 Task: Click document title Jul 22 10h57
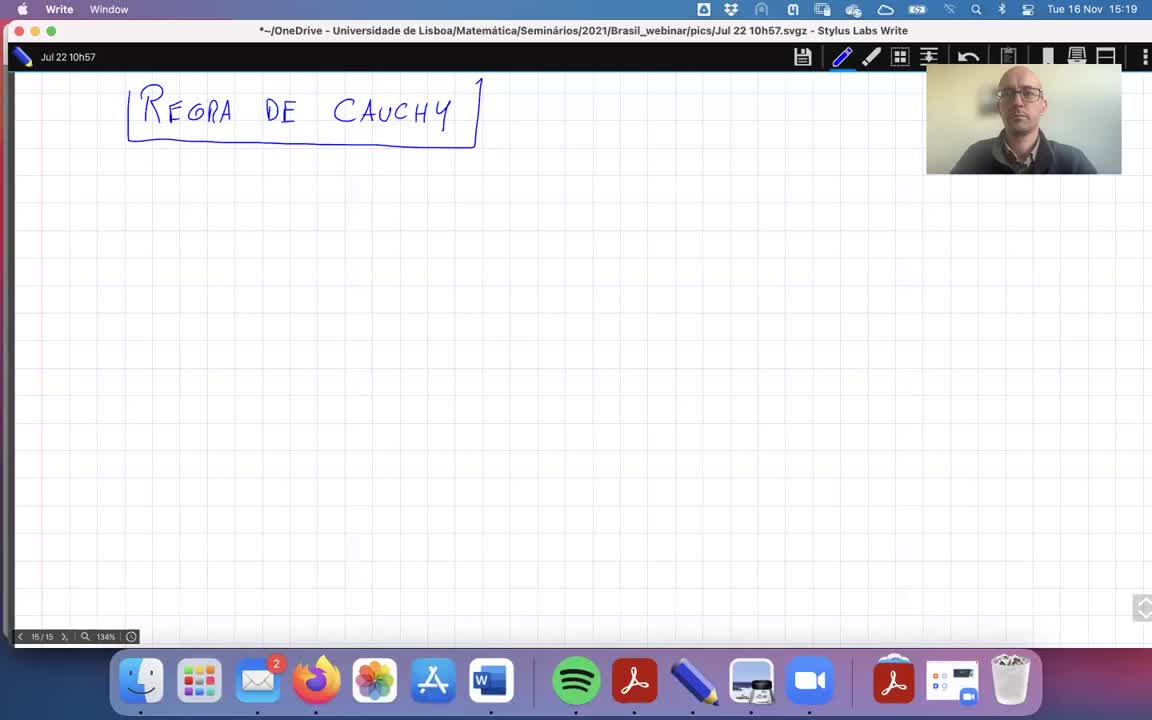68,57
